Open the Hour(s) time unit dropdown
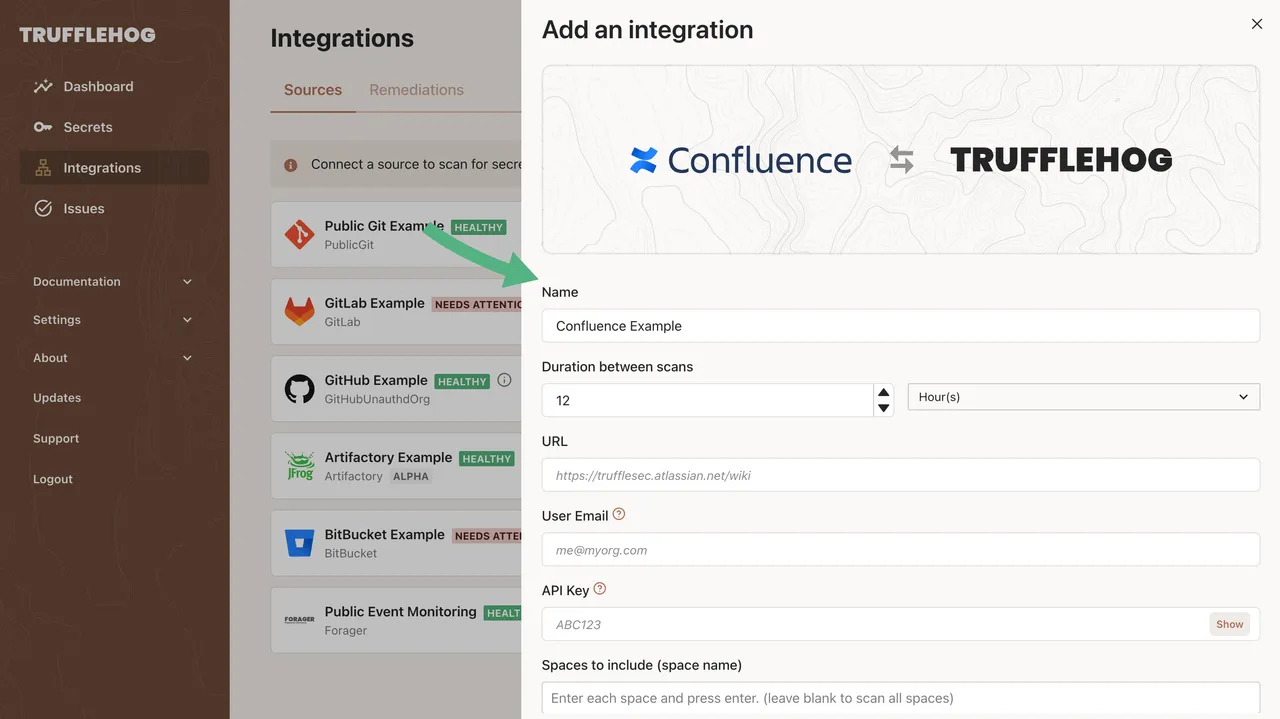 click(1082, 396)
